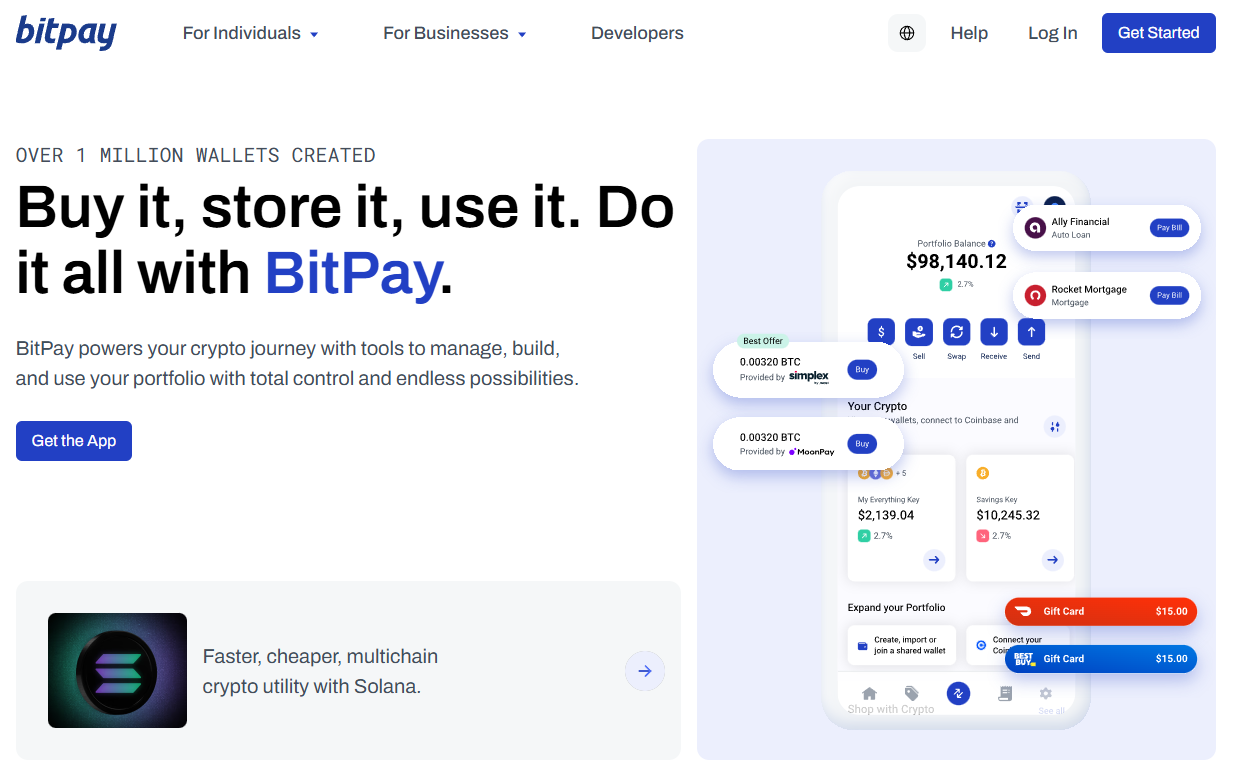1242x777 pixels.
Task: Click the Expand your Portfolio heading
Action: click(896, 607)
